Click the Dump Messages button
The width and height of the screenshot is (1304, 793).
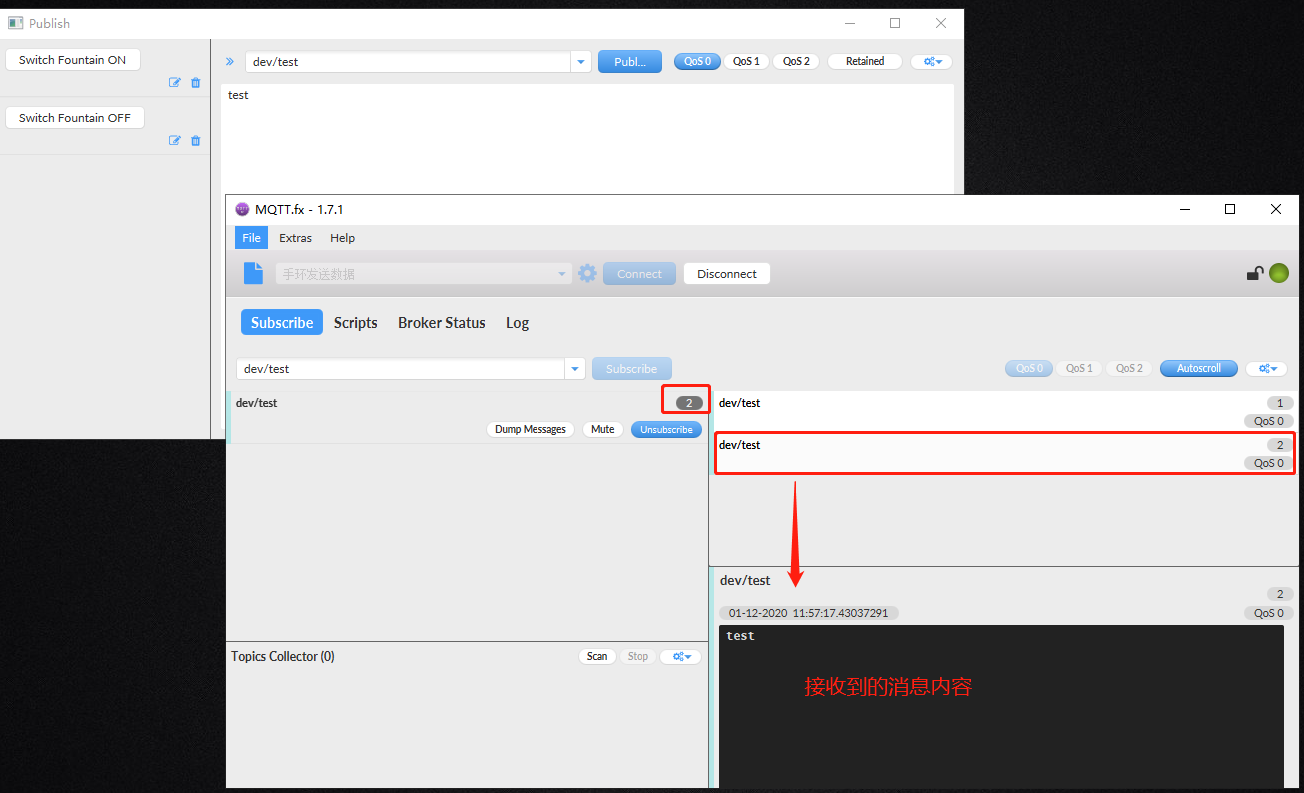[x=530, y=429]
